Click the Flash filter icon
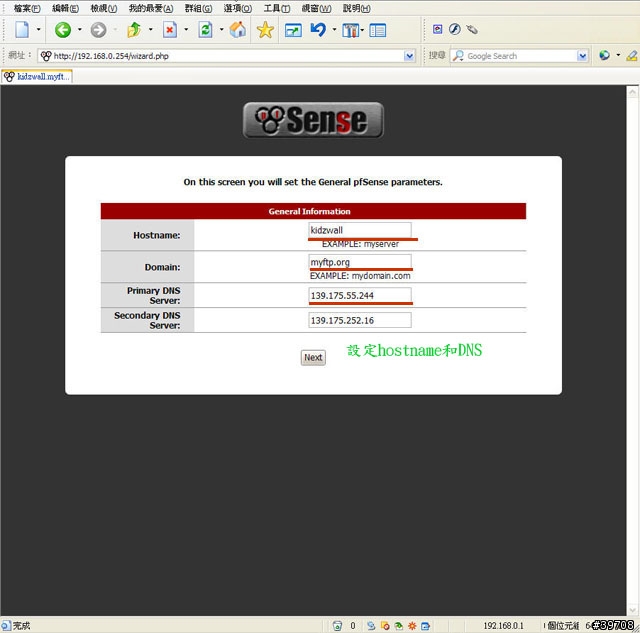 455,29
